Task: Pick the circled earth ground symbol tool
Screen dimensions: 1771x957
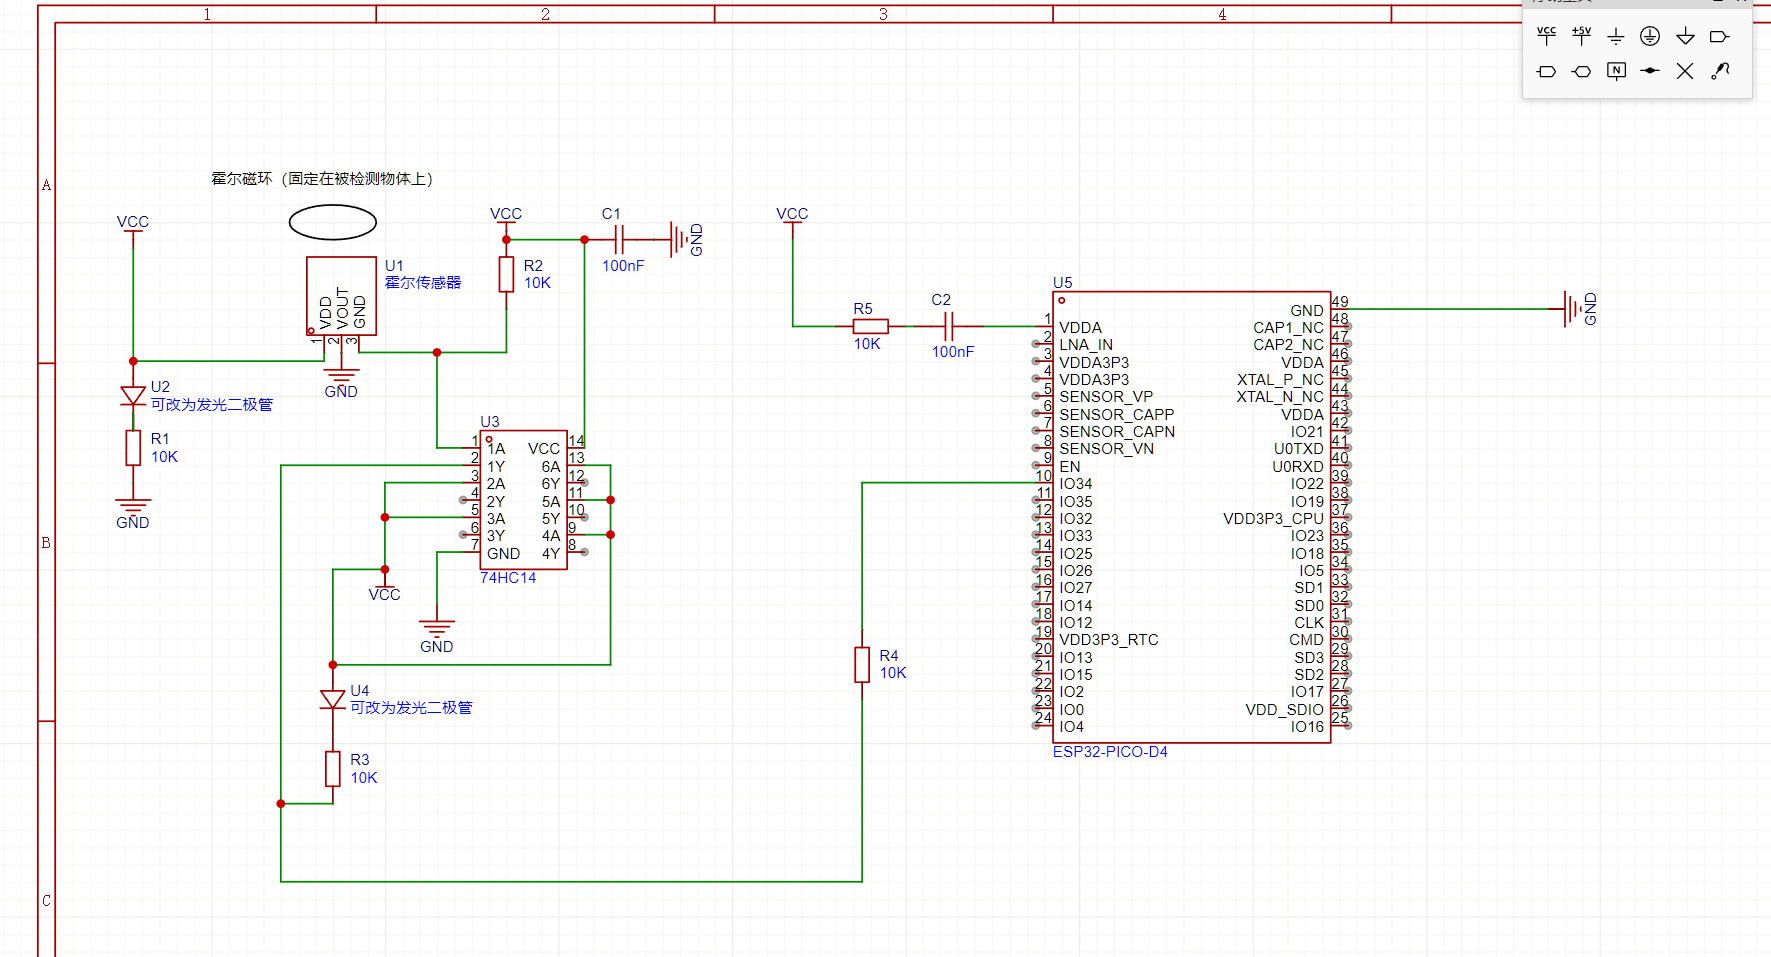Action: coord(1650,37)
